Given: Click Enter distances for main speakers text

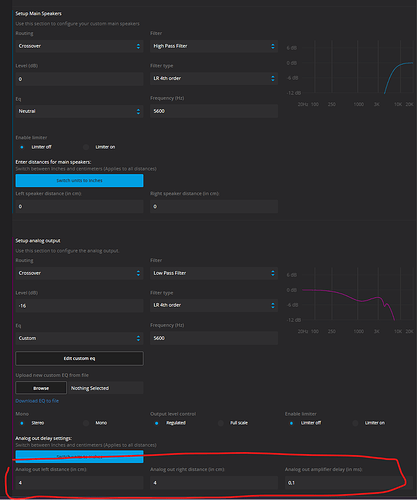Looking at the screenshot, I should coord(53,162).
